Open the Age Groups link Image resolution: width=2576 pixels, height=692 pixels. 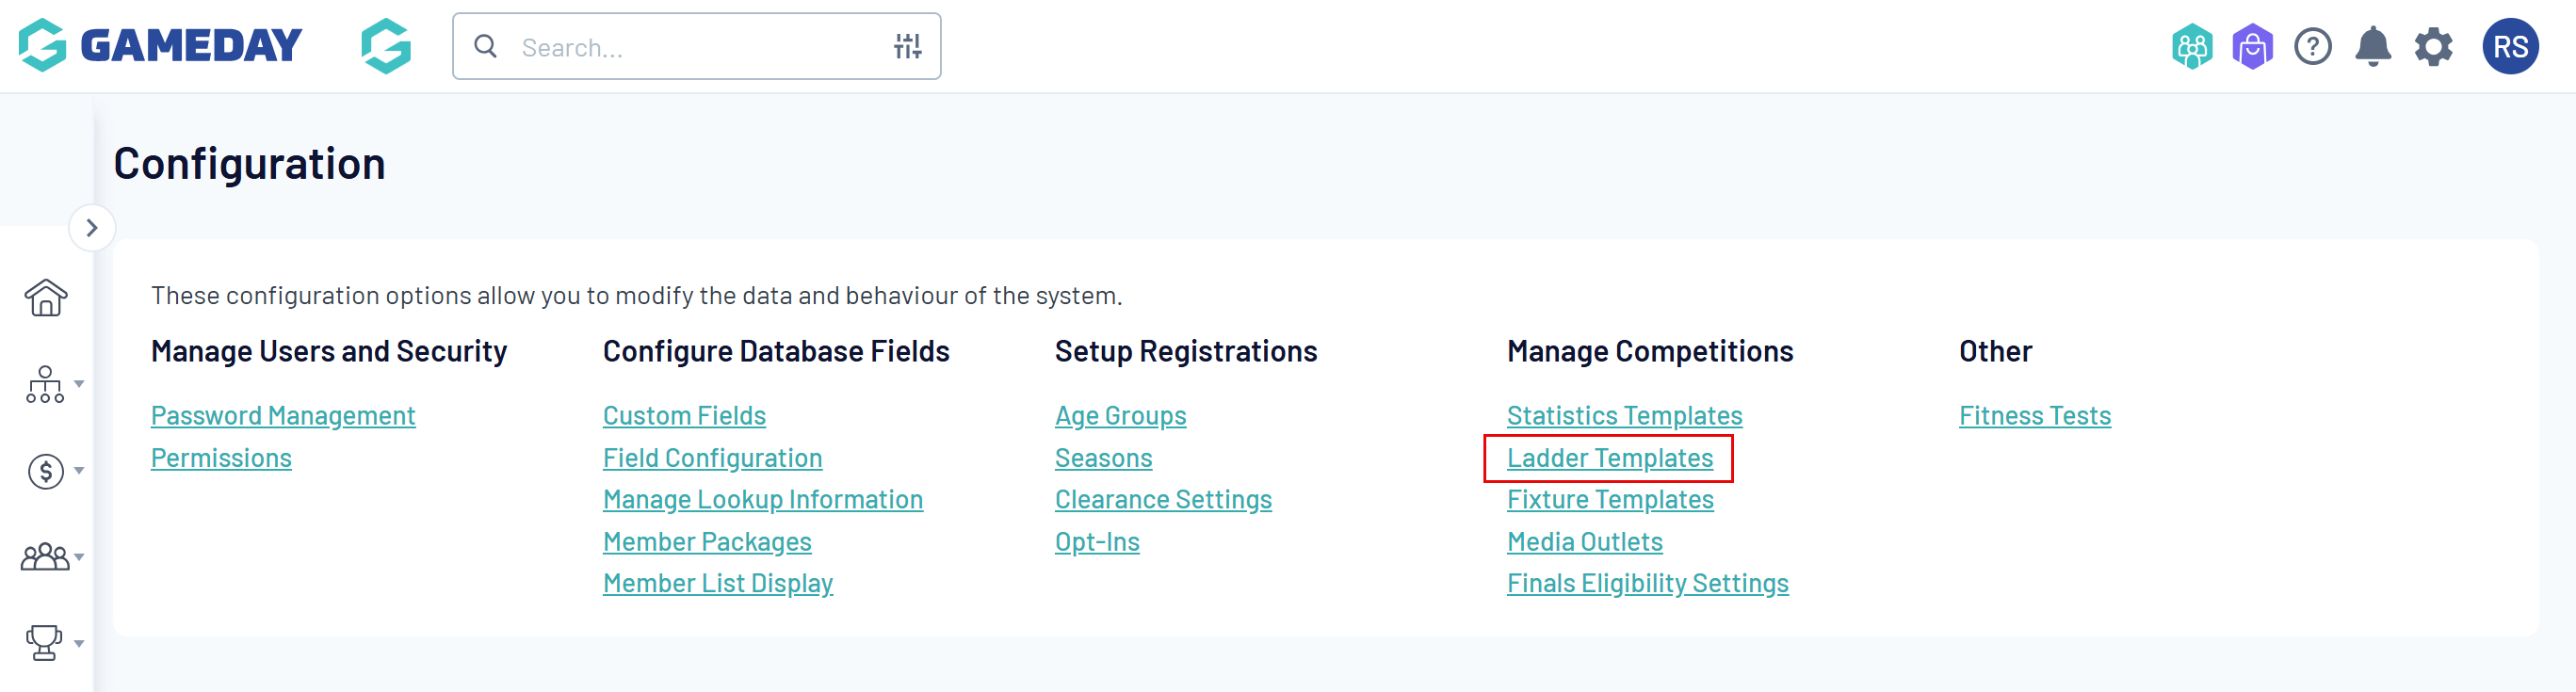tap(1120, 416)
